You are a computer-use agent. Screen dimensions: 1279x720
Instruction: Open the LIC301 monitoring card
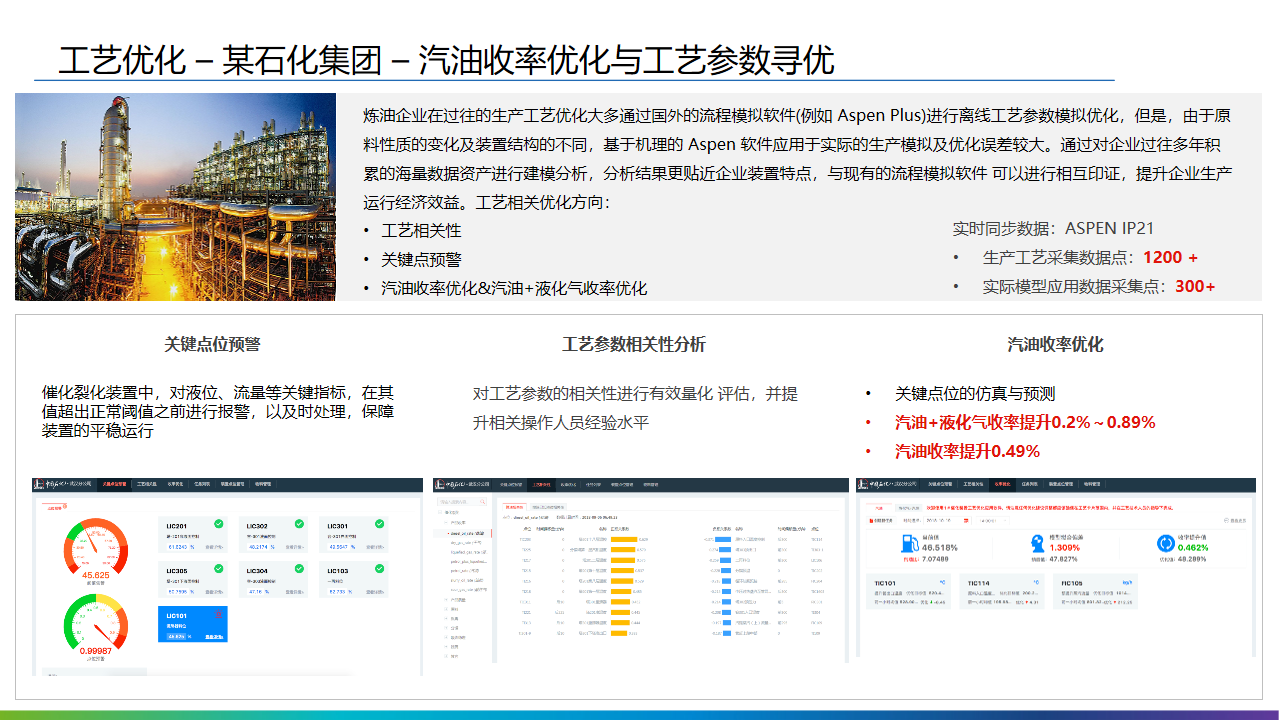tap(353, 535)
